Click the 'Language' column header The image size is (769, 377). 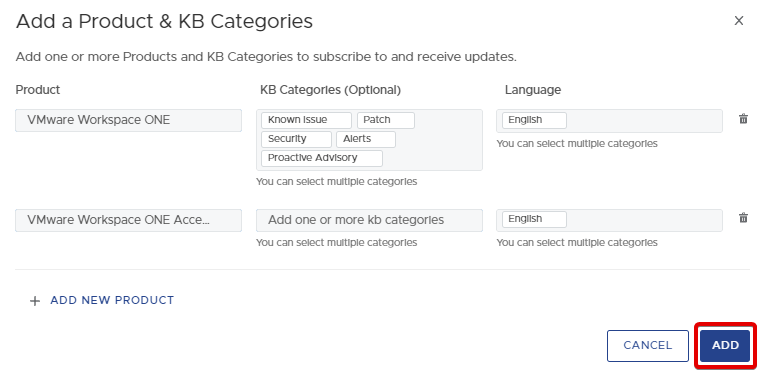[533, 90]
